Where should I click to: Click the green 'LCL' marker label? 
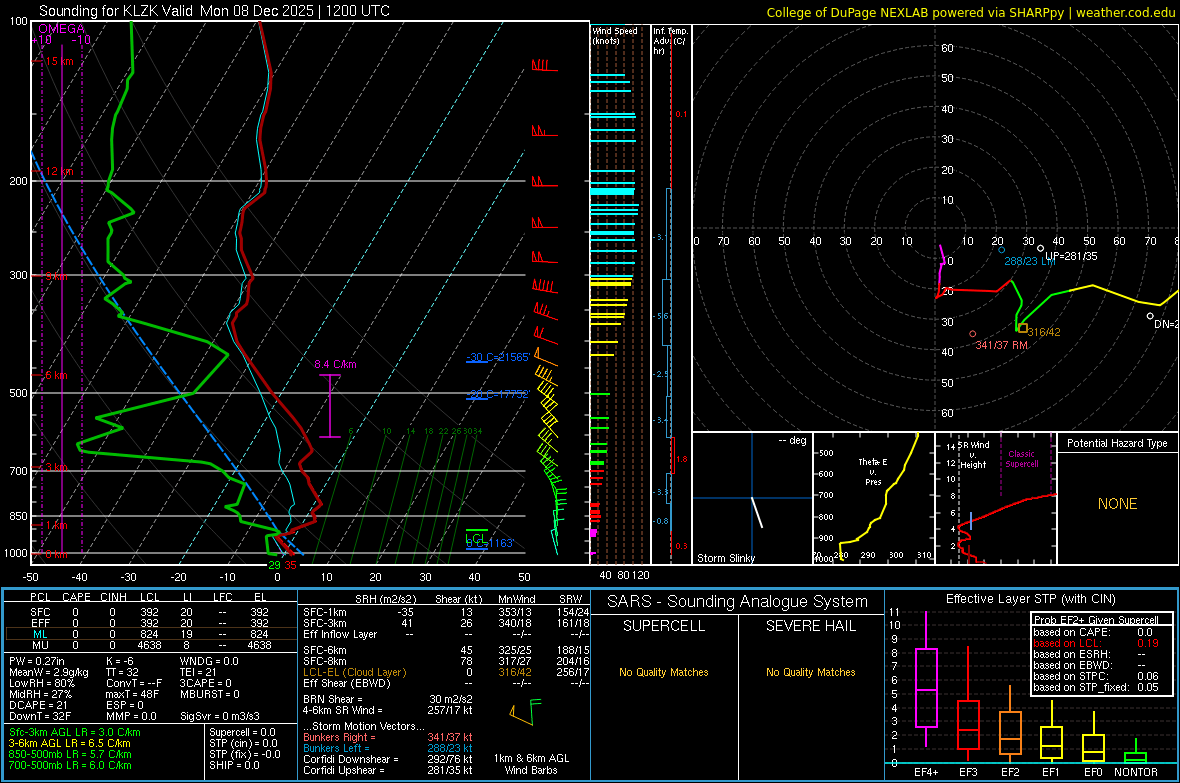475,537
